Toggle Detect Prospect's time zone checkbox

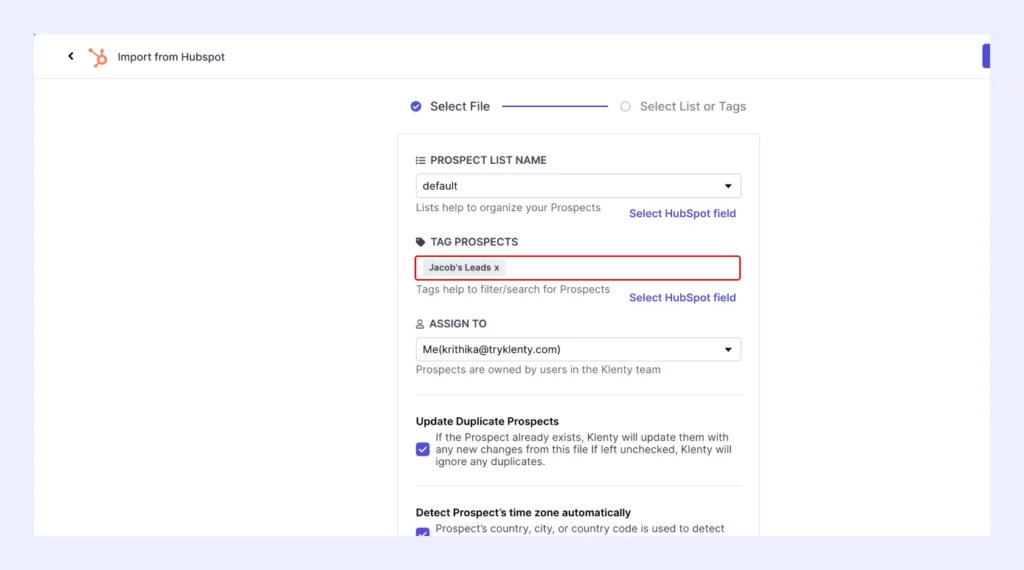[423, 532]
